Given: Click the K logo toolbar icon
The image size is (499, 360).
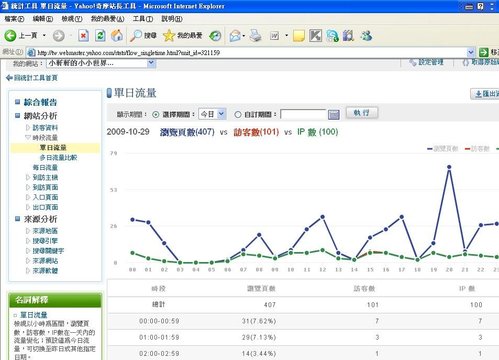Looking at the screenshot, I should click(x=315, y=35).
